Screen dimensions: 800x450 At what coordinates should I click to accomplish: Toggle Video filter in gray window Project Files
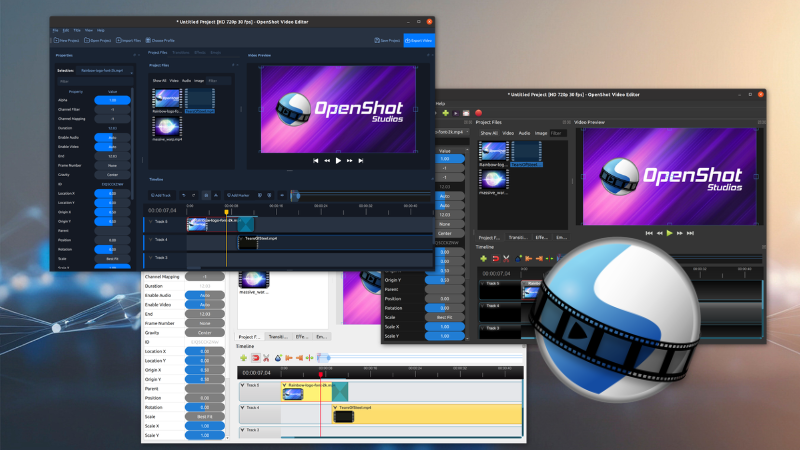tap(508, 133)
